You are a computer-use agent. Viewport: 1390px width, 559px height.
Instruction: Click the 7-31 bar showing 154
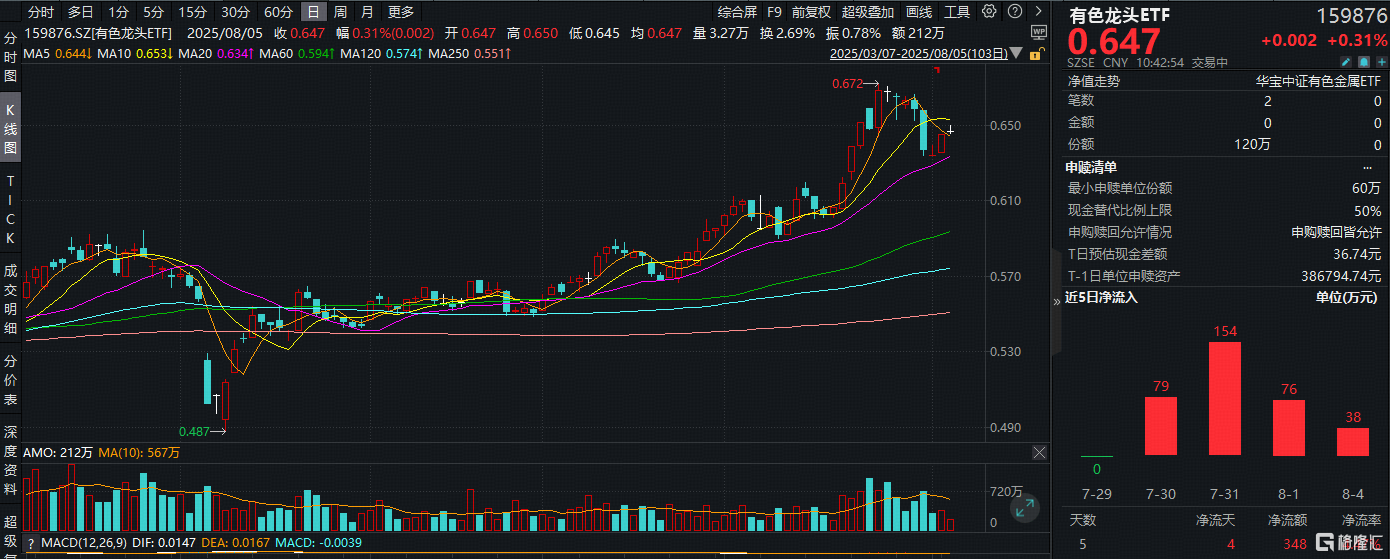[1225, 399]
